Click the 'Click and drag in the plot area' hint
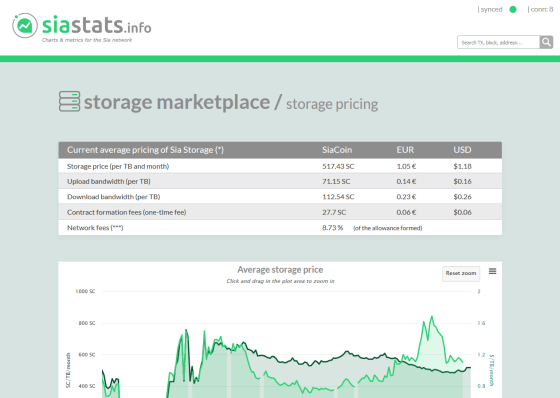Screen dimensions: 560x398 click(280, 281)
